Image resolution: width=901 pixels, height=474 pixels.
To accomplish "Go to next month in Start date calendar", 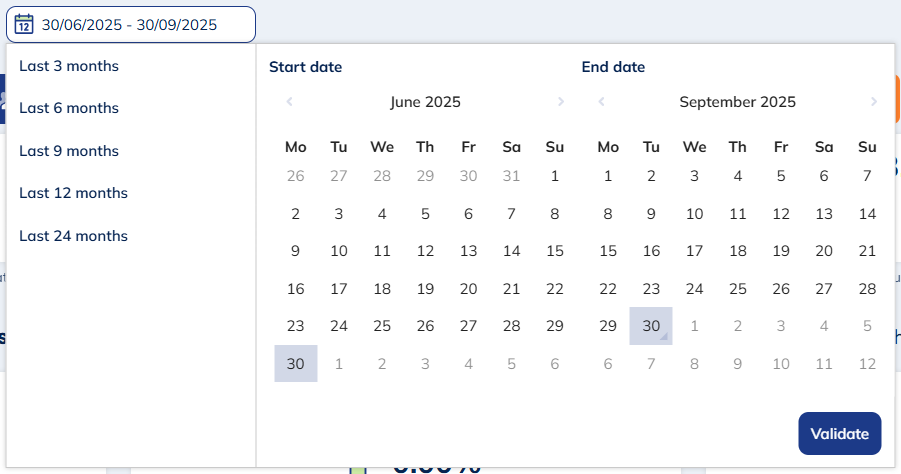I will click(561, 102).
